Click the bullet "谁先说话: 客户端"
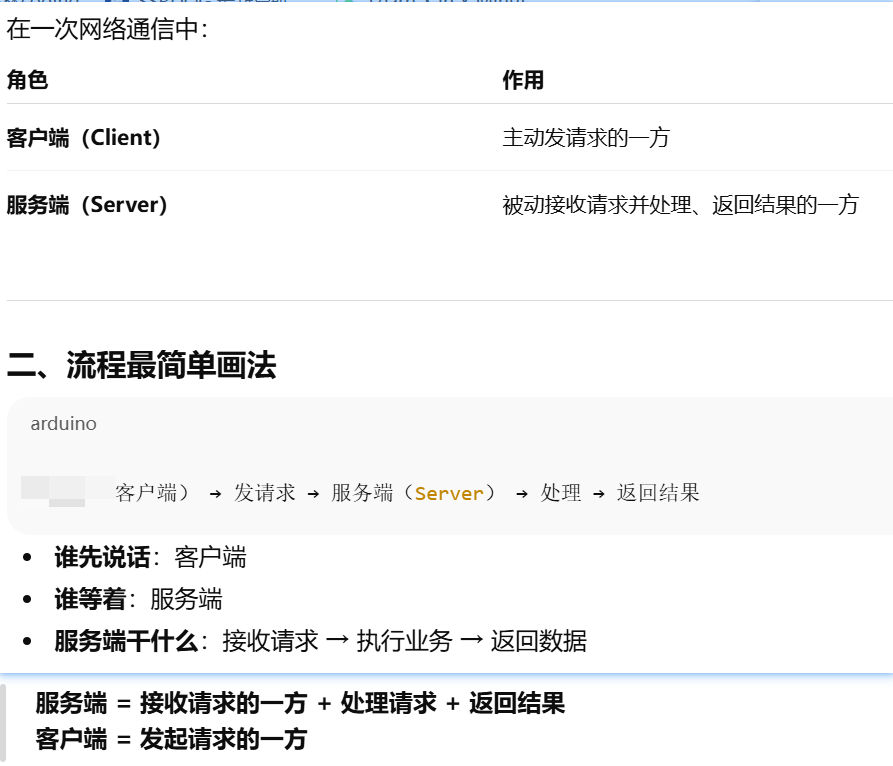This screenshot has height=766, width=893. pyautogui.click(x=150, y=557)
